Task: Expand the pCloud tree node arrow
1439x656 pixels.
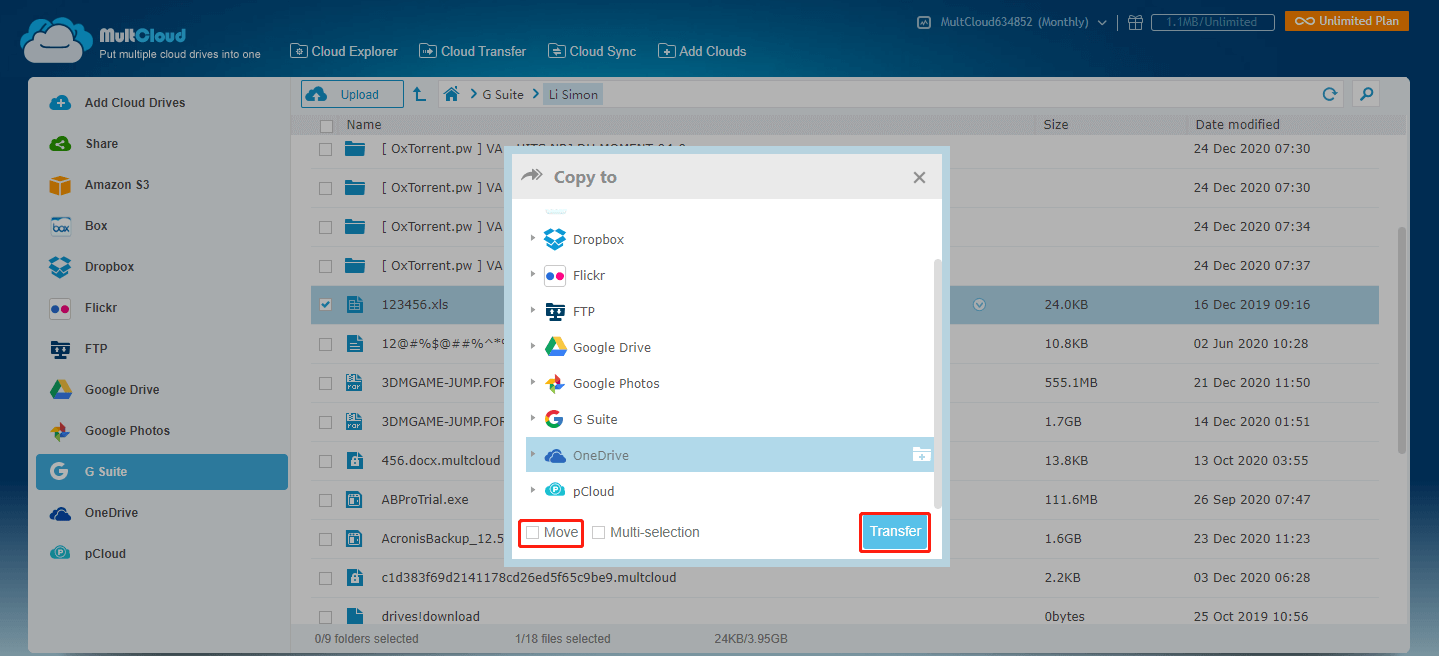Action: point(533,491)
